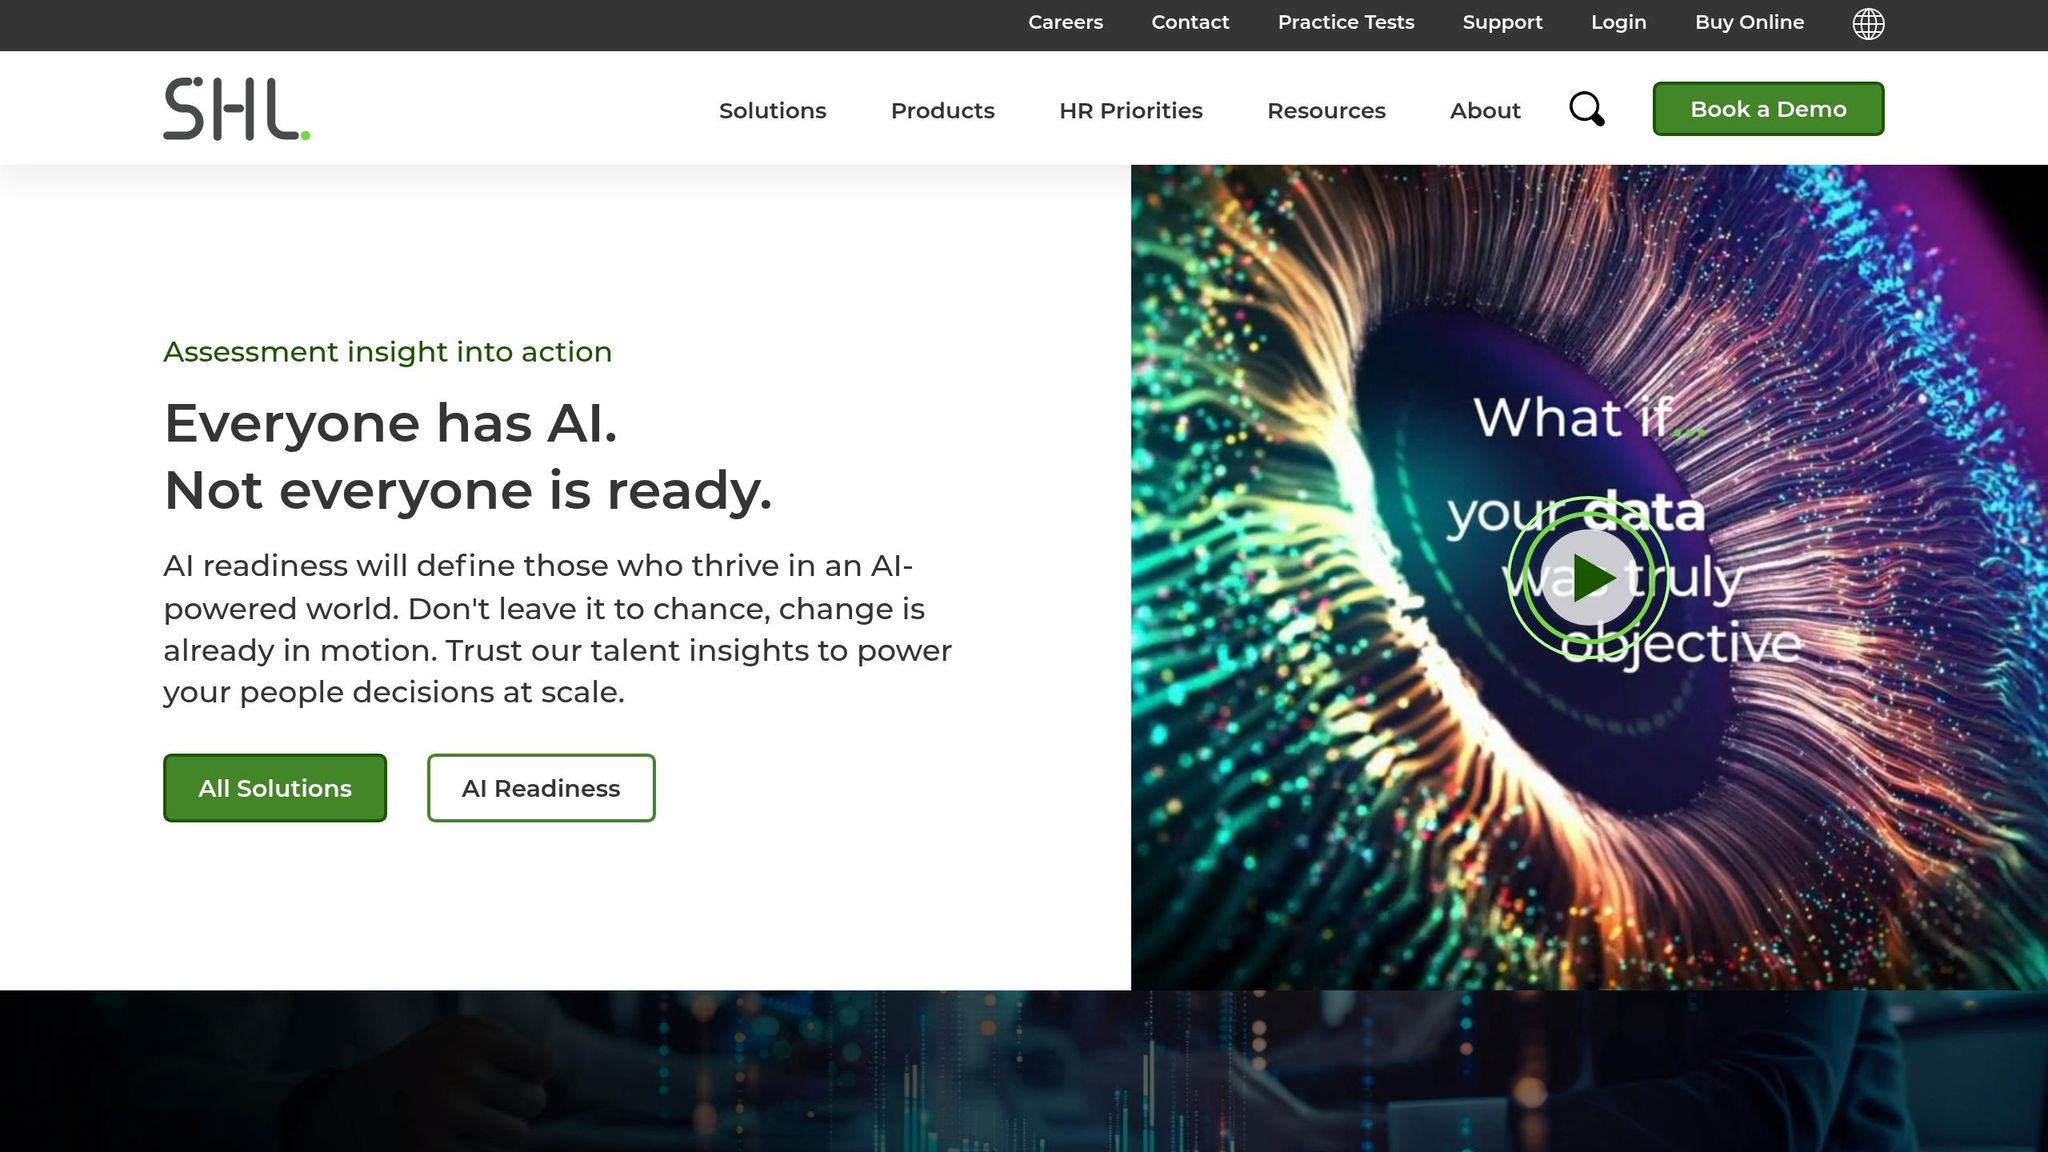Open the Support link
The height and width of the screenshot is (1152, 2048).
click(1502, 22)
